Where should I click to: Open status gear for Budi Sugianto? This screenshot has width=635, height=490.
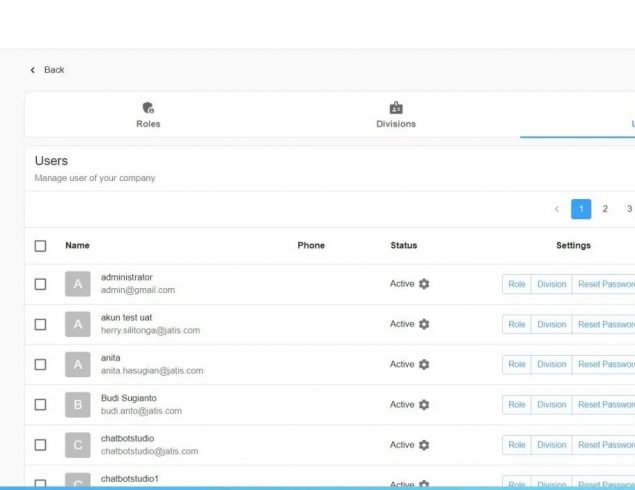[424, 405]
